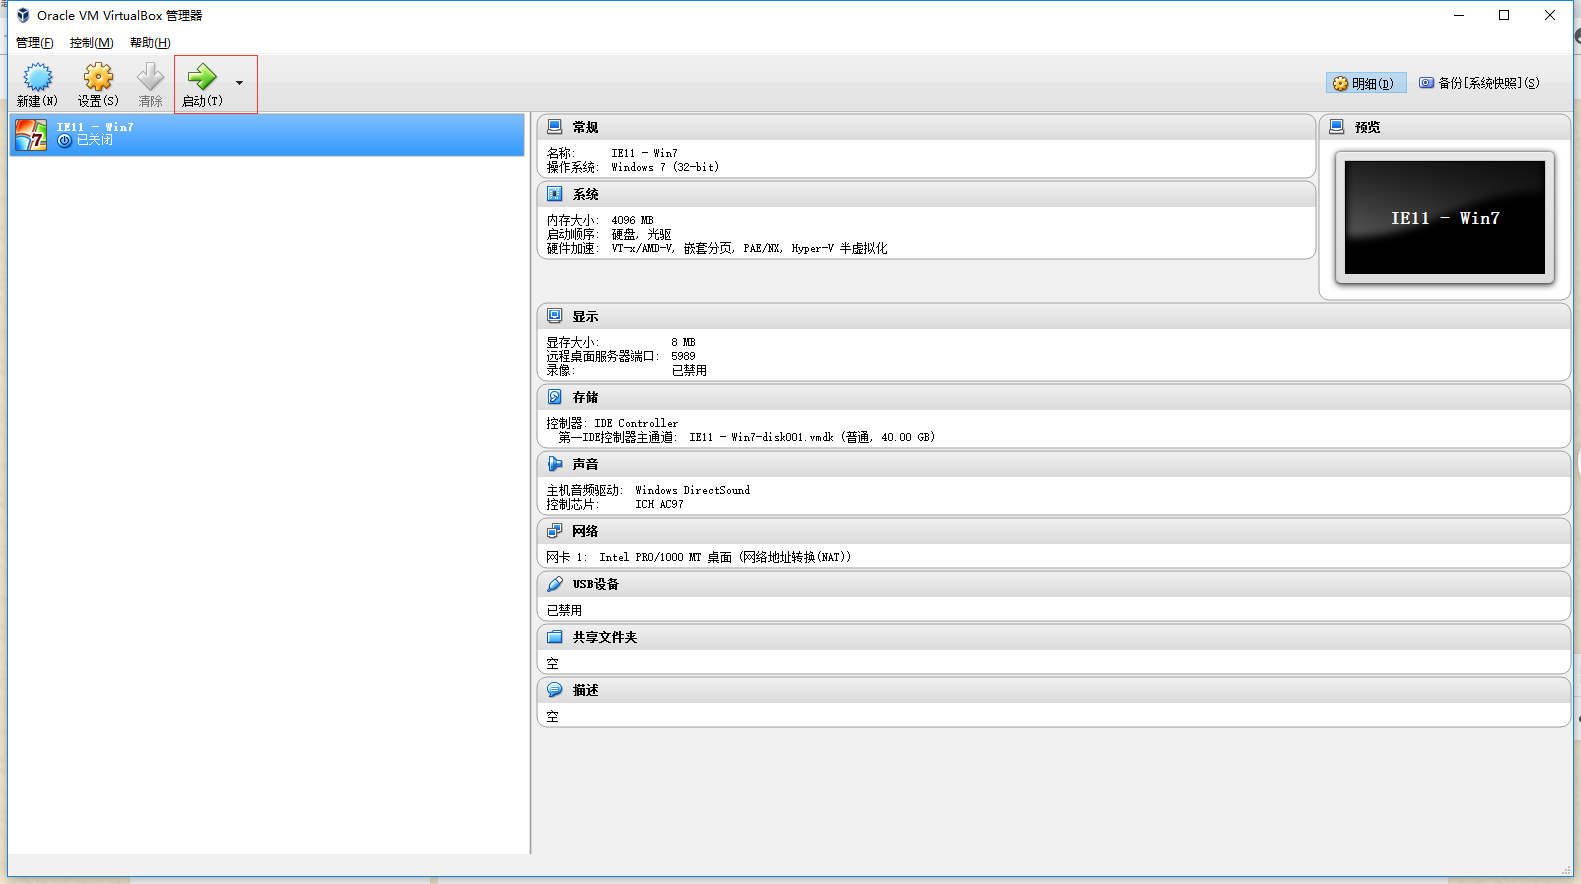Open the dropdown arrow beside 启动(T)
The image size is (1581, 884).
pyautogui.click(x=239, y=83)
